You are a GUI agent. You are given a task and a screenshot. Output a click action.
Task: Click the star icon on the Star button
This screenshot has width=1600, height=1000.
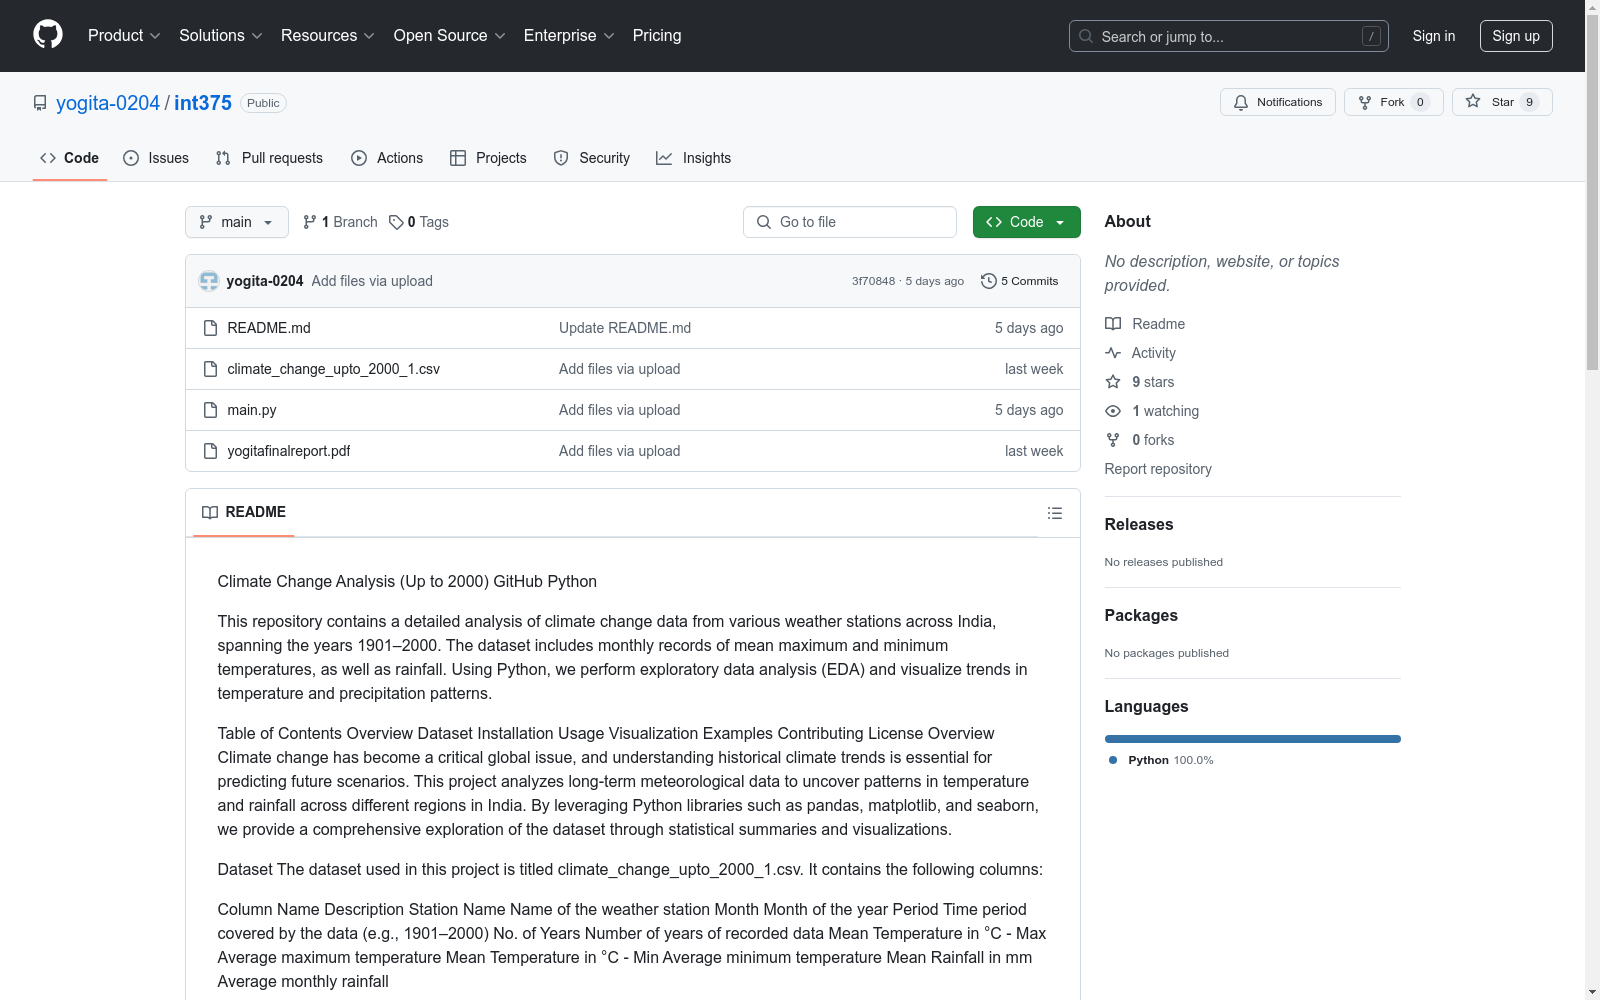coord(1473,101)
